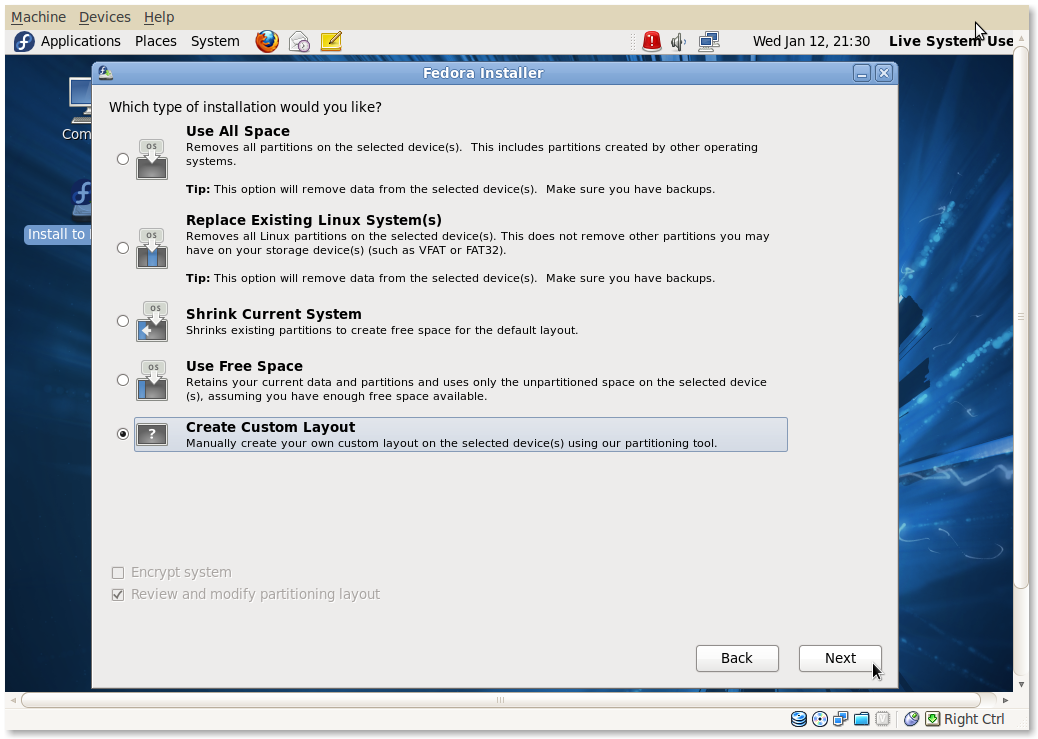
Task: Click the green keyboard capture arrow icon
Action: click(933, 719)
